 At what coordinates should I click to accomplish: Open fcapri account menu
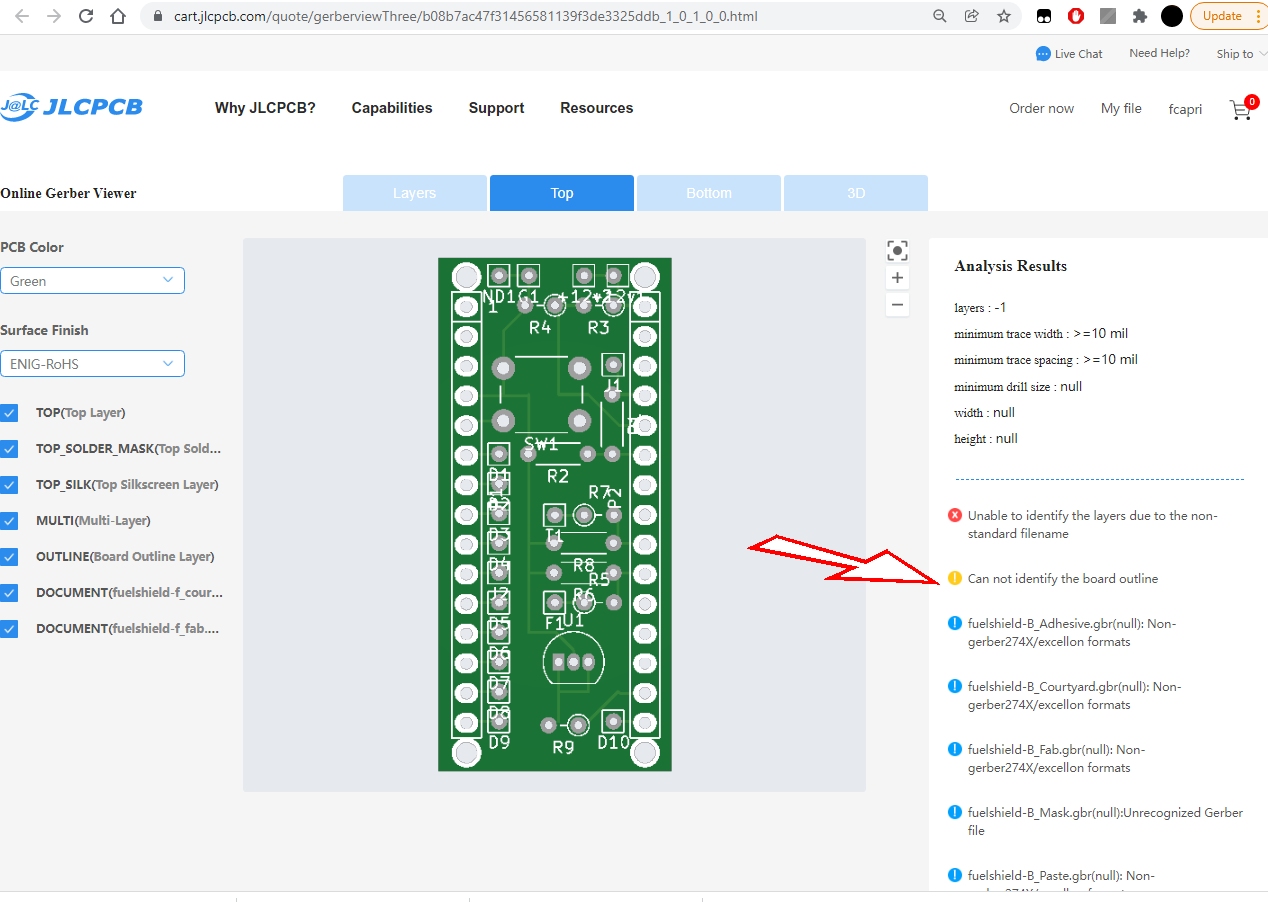coord(1185,109)
